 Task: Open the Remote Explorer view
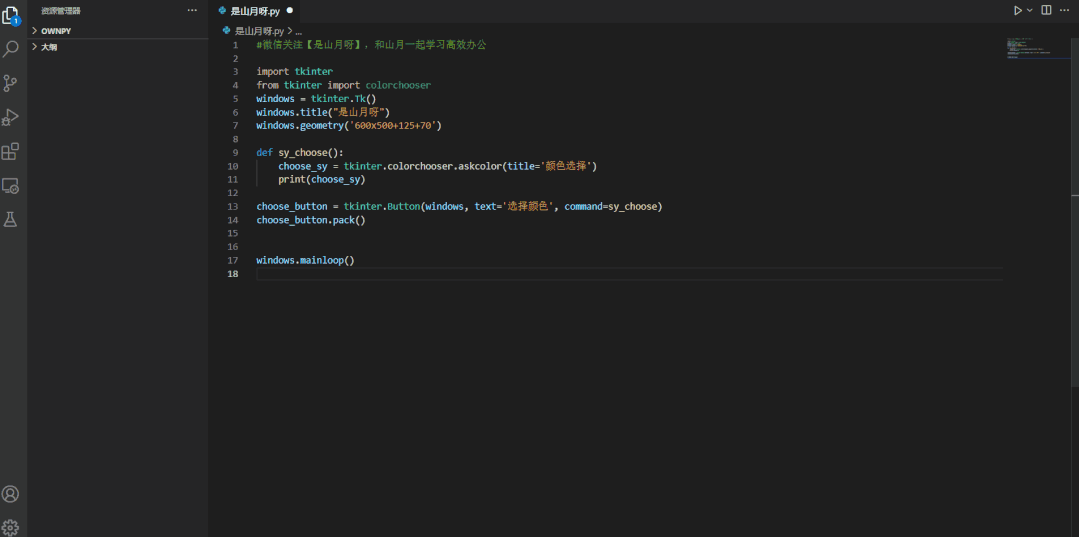tap(10, 185)
